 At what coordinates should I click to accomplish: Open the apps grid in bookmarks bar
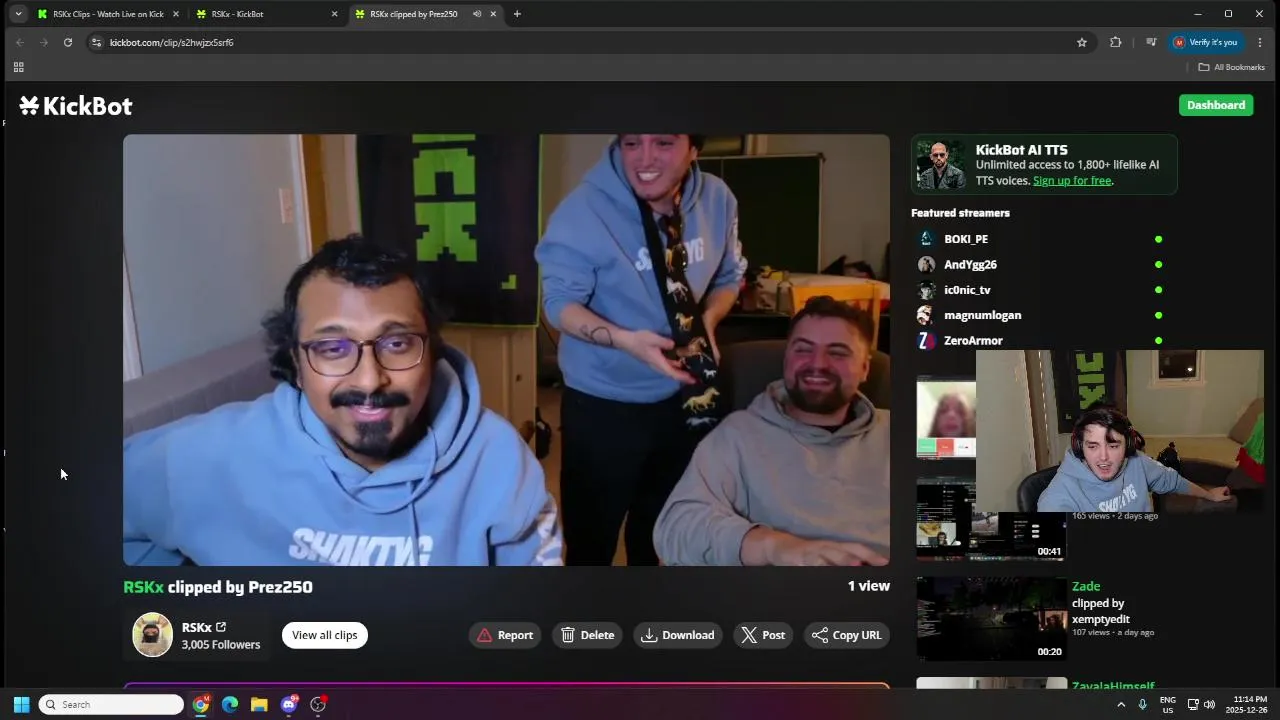click(18, 67)
